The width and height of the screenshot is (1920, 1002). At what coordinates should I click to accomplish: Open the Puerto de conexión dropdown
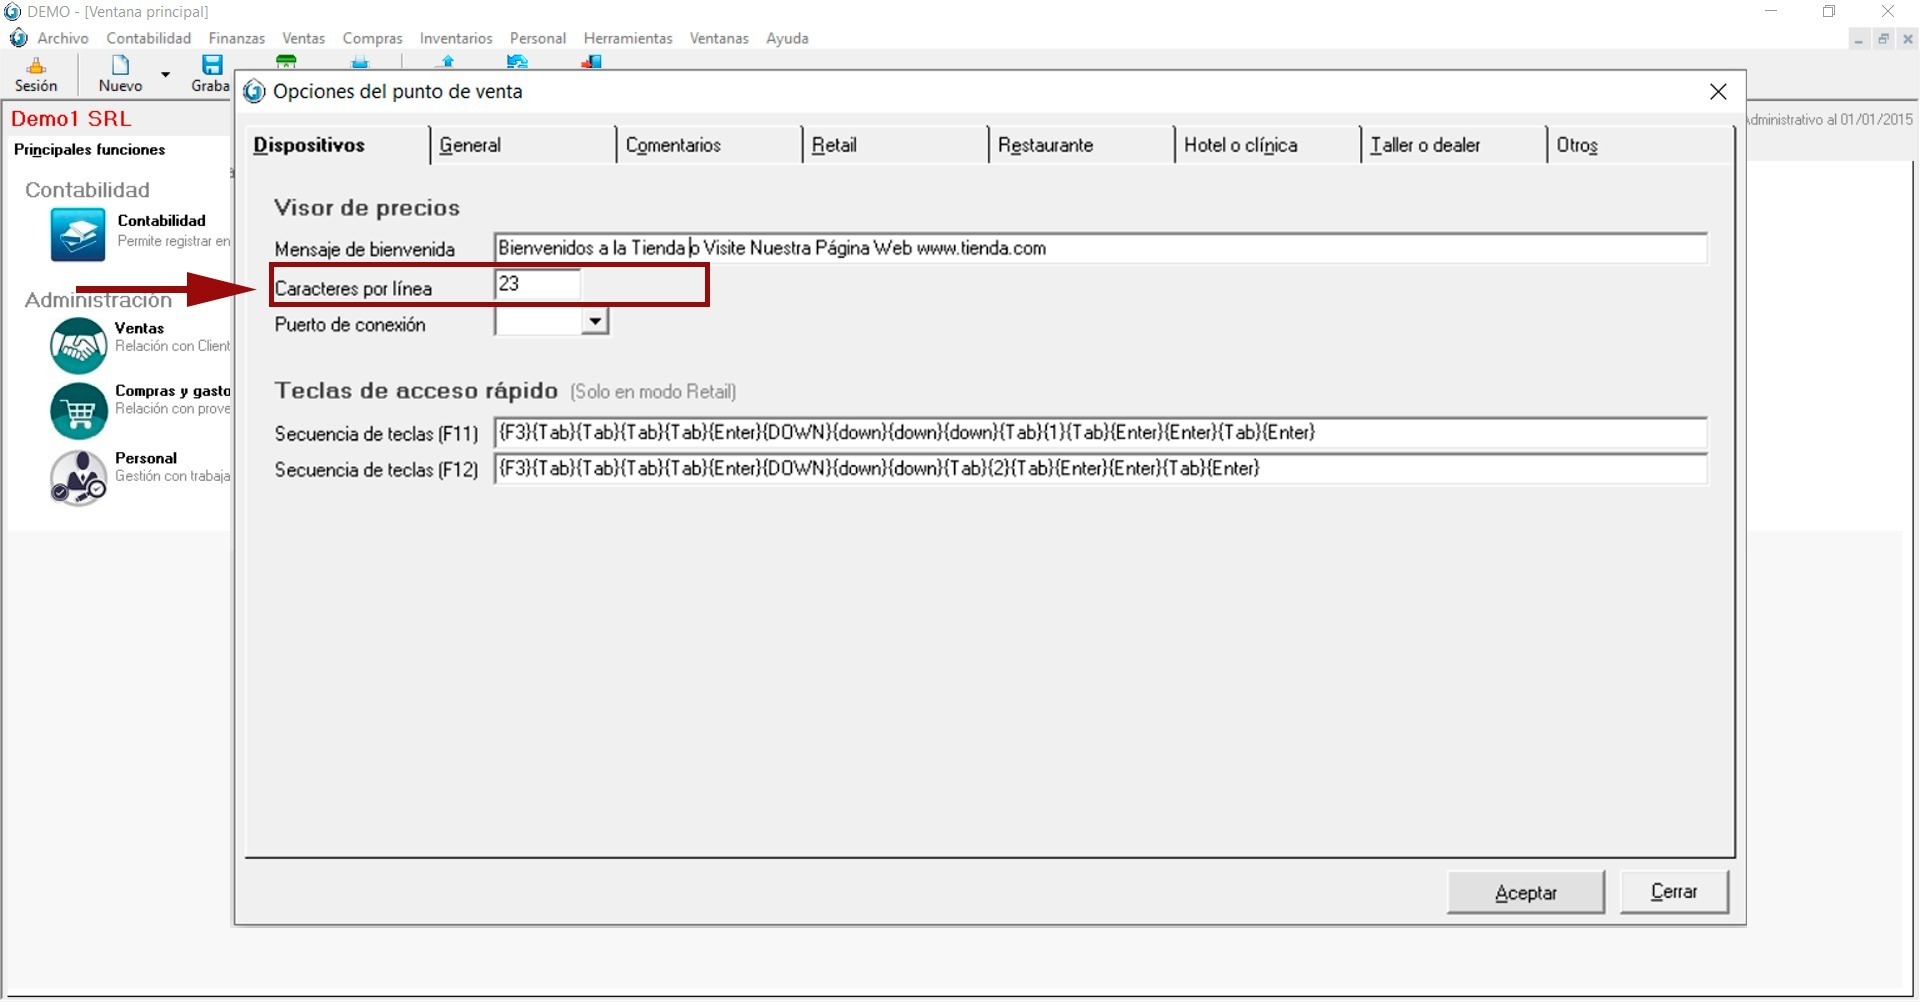pos(595,322)
